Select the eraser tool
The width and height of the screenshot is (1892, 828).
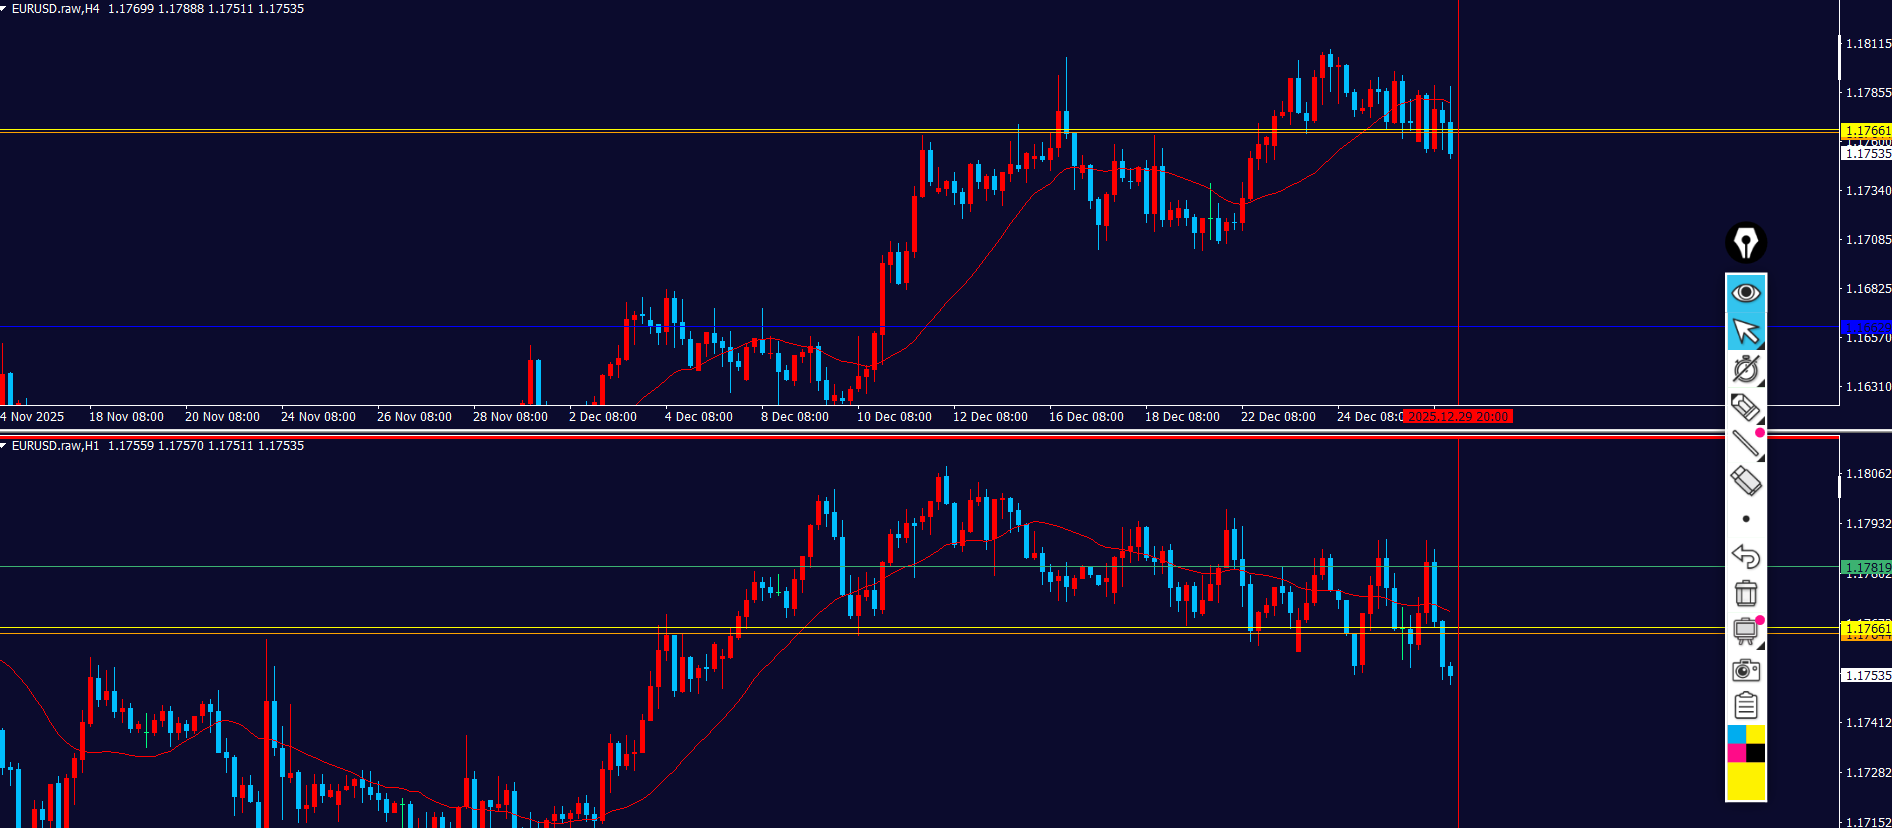(x=1746, y=481)
